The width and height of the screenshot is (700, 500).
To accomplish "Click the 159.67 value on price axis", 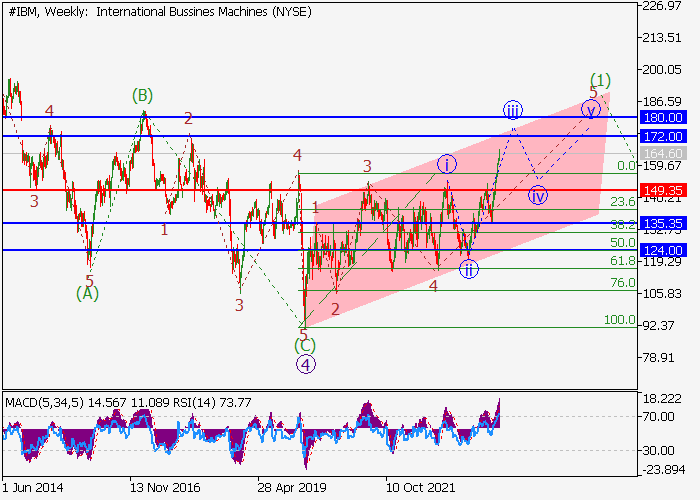I will pos(662,166).
